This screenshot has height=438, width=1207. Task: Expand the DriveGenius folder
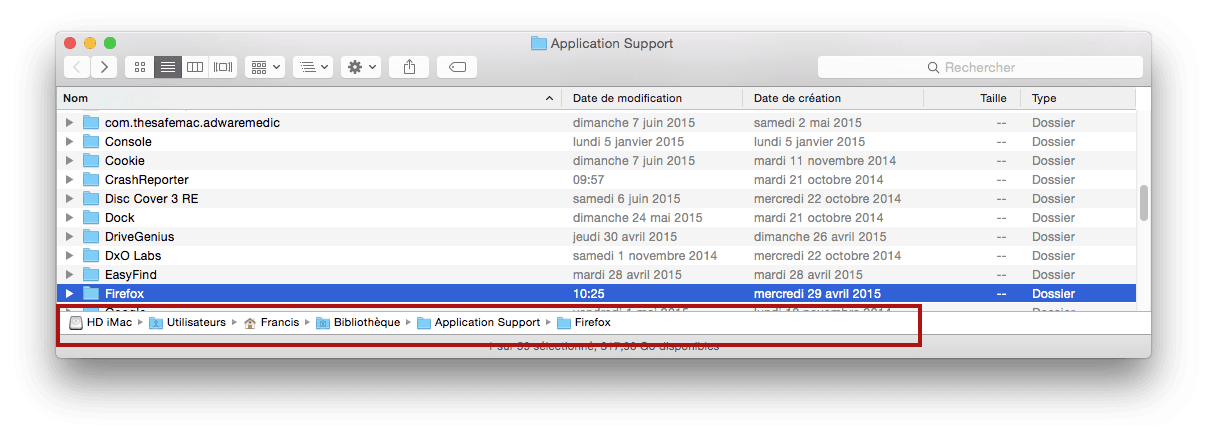[69, 237]
